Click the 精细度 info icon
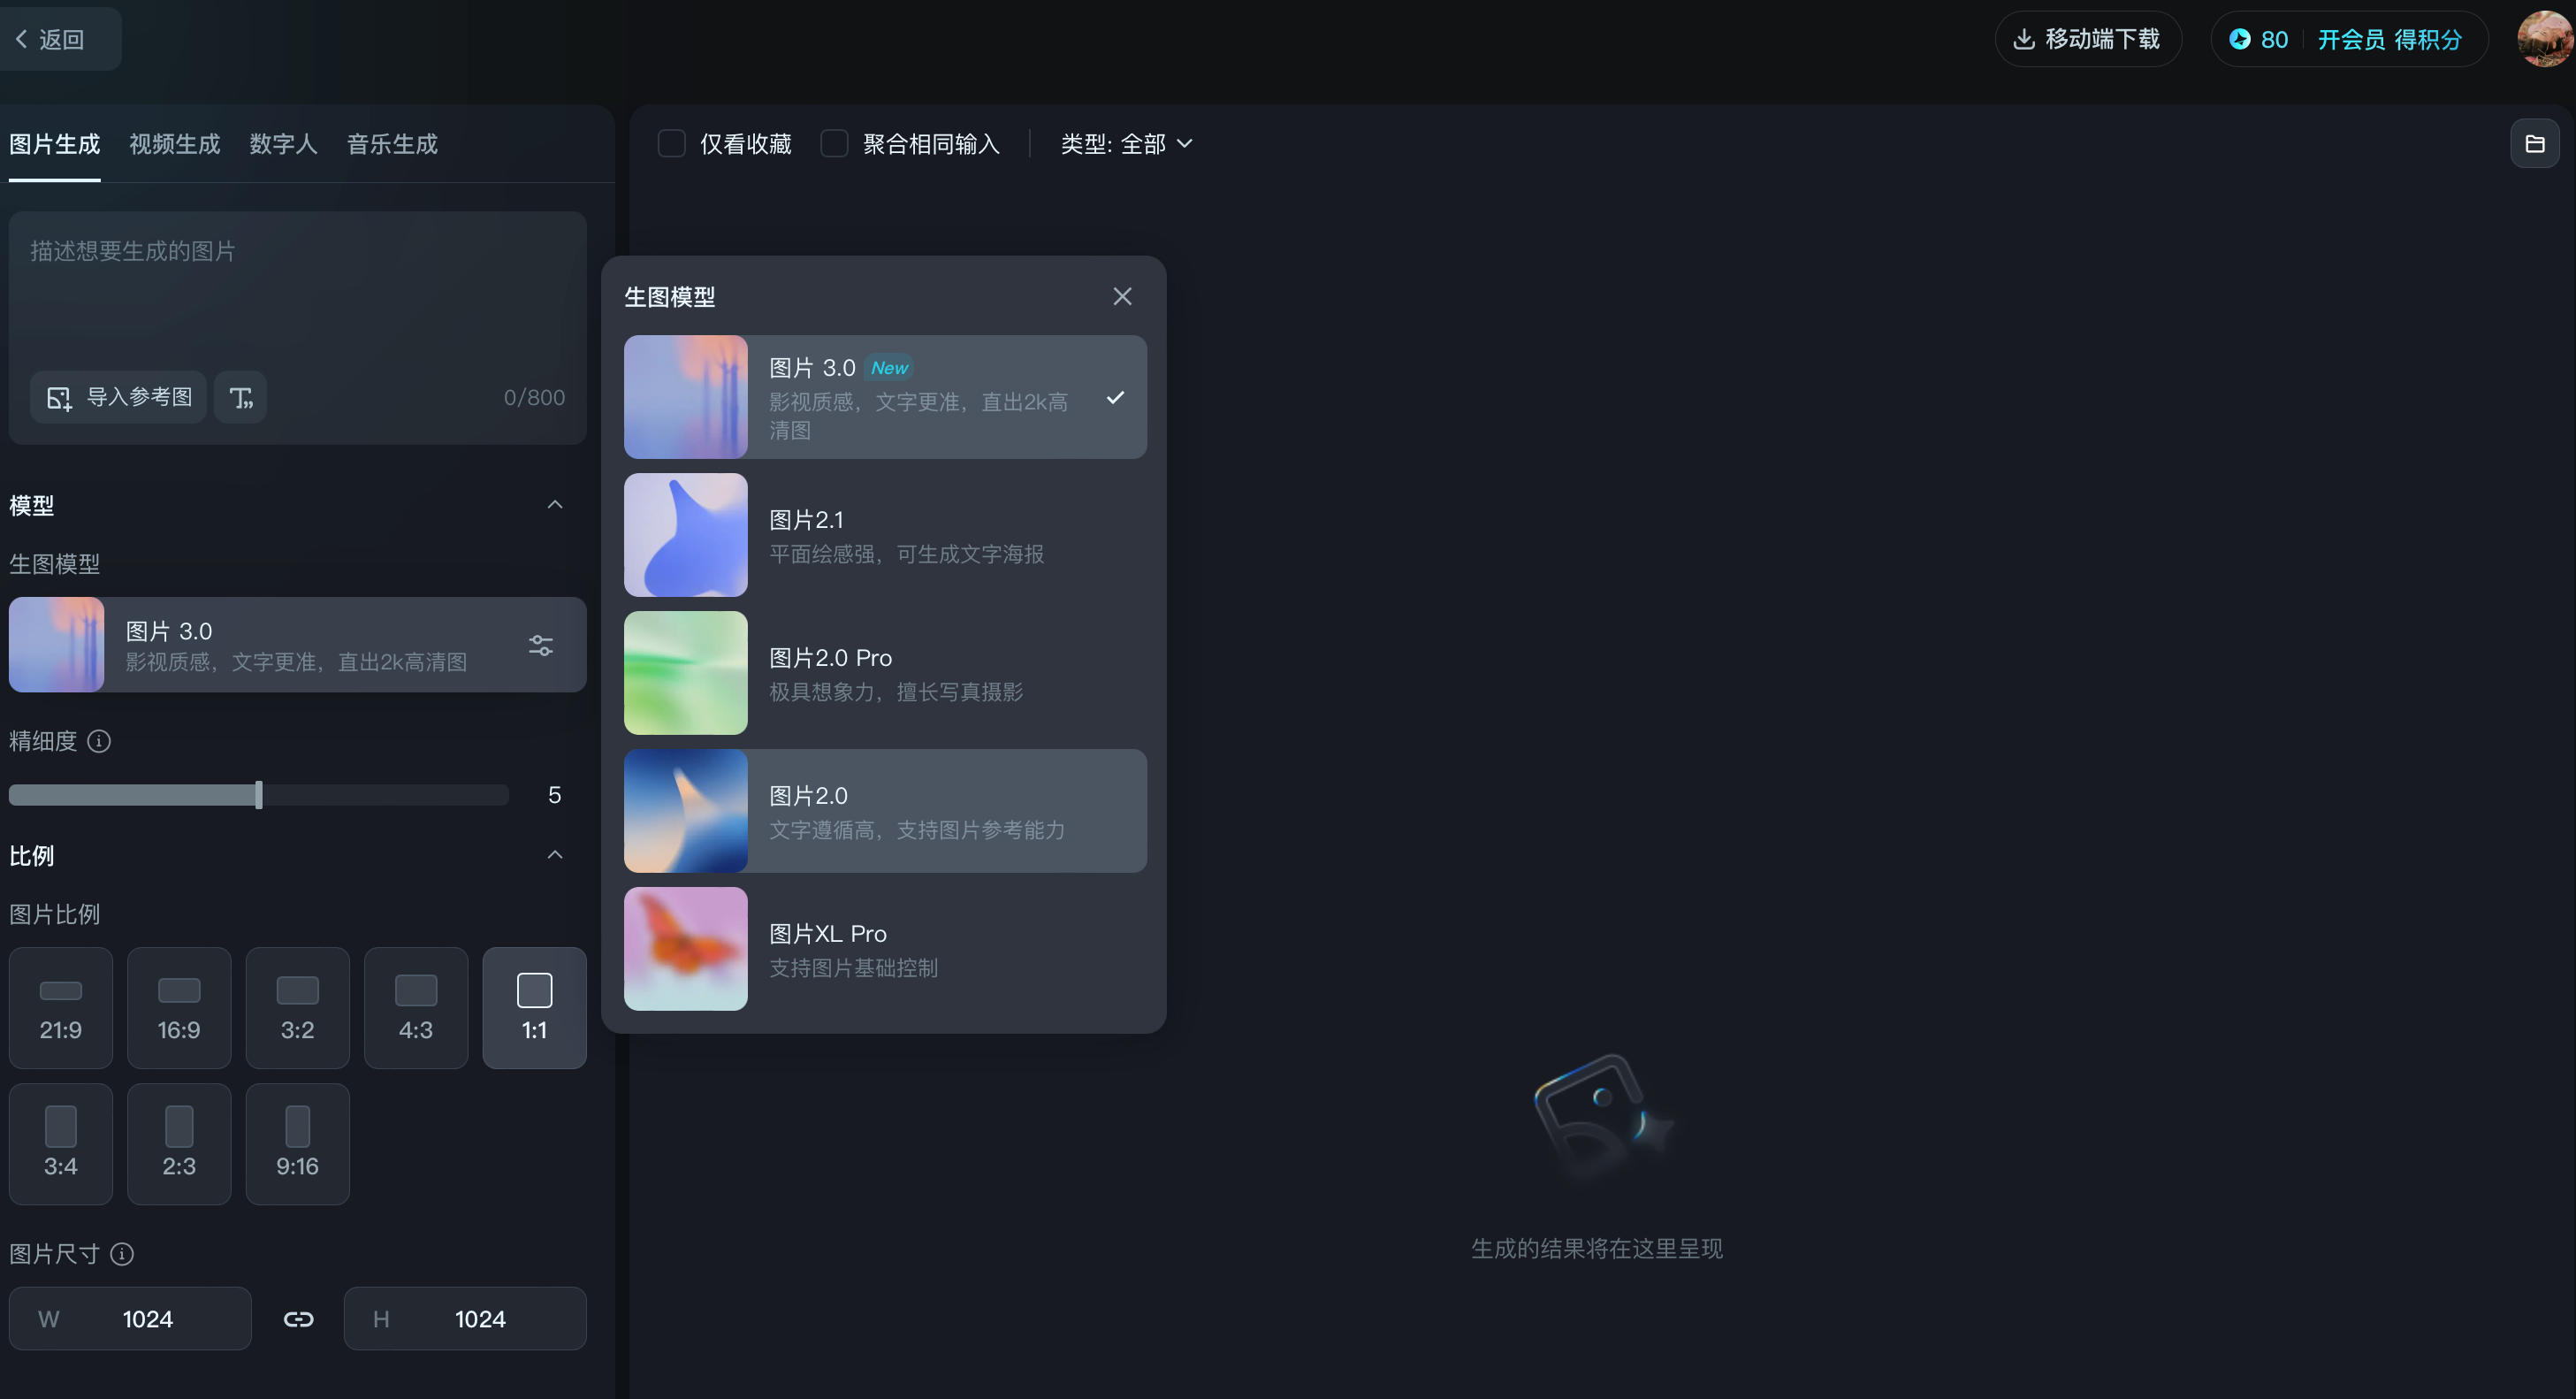 pyautogui.click(x=99, y=741)
